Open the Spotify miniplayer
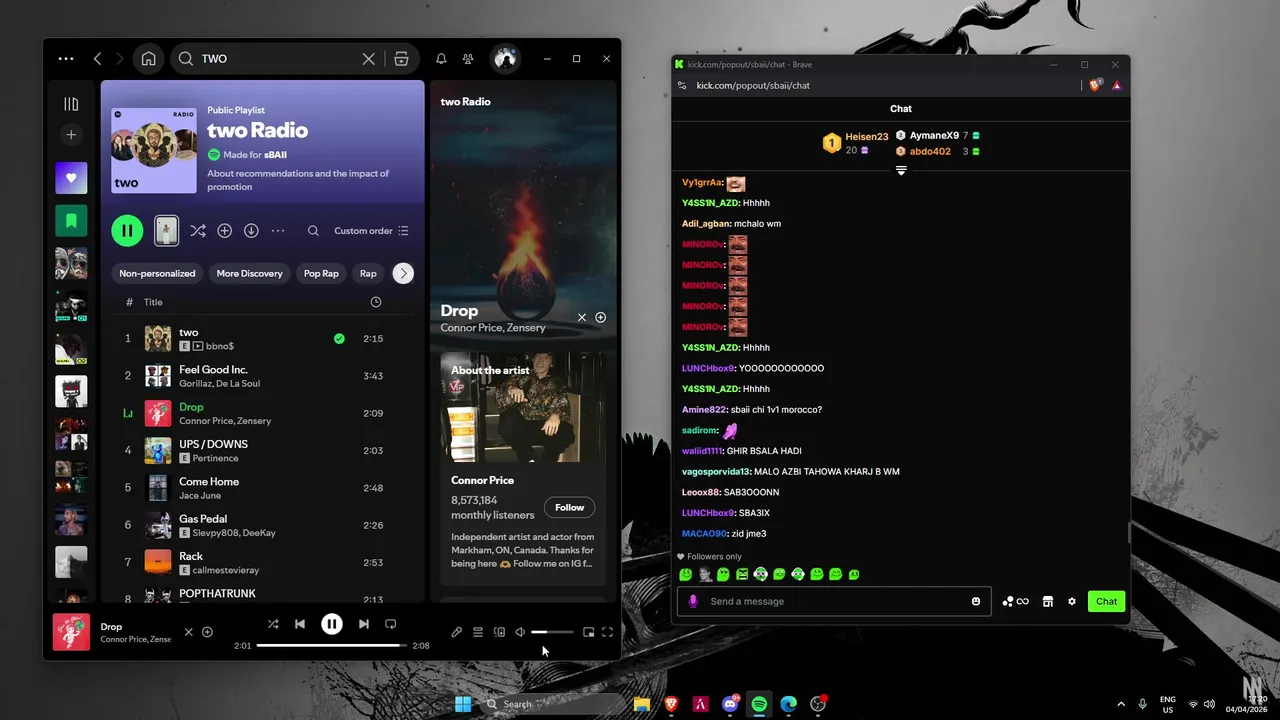 pyautogui.click(x=588, y=632)
